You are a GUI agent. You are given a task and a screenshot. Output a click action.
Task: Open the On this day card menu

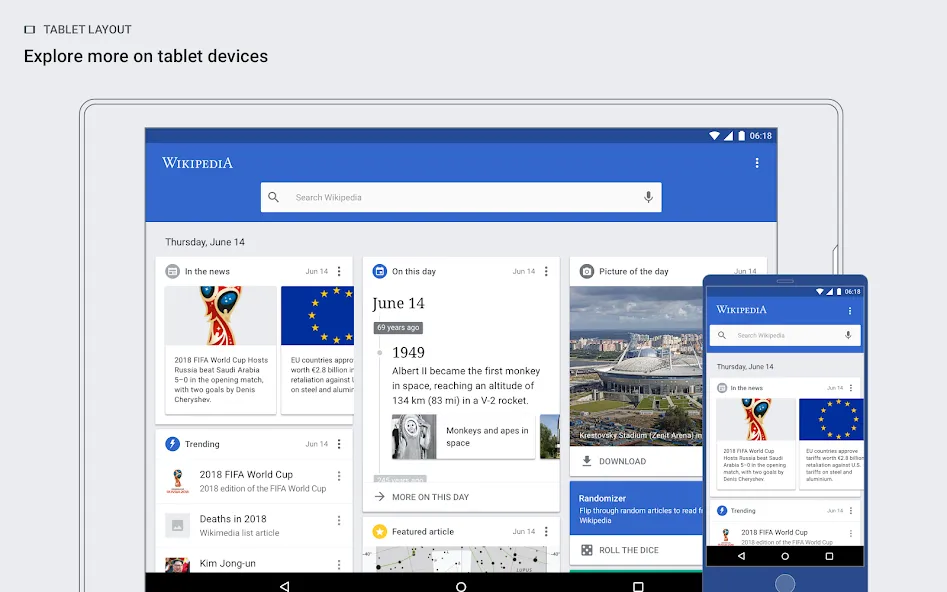click(x=546, y=271)
